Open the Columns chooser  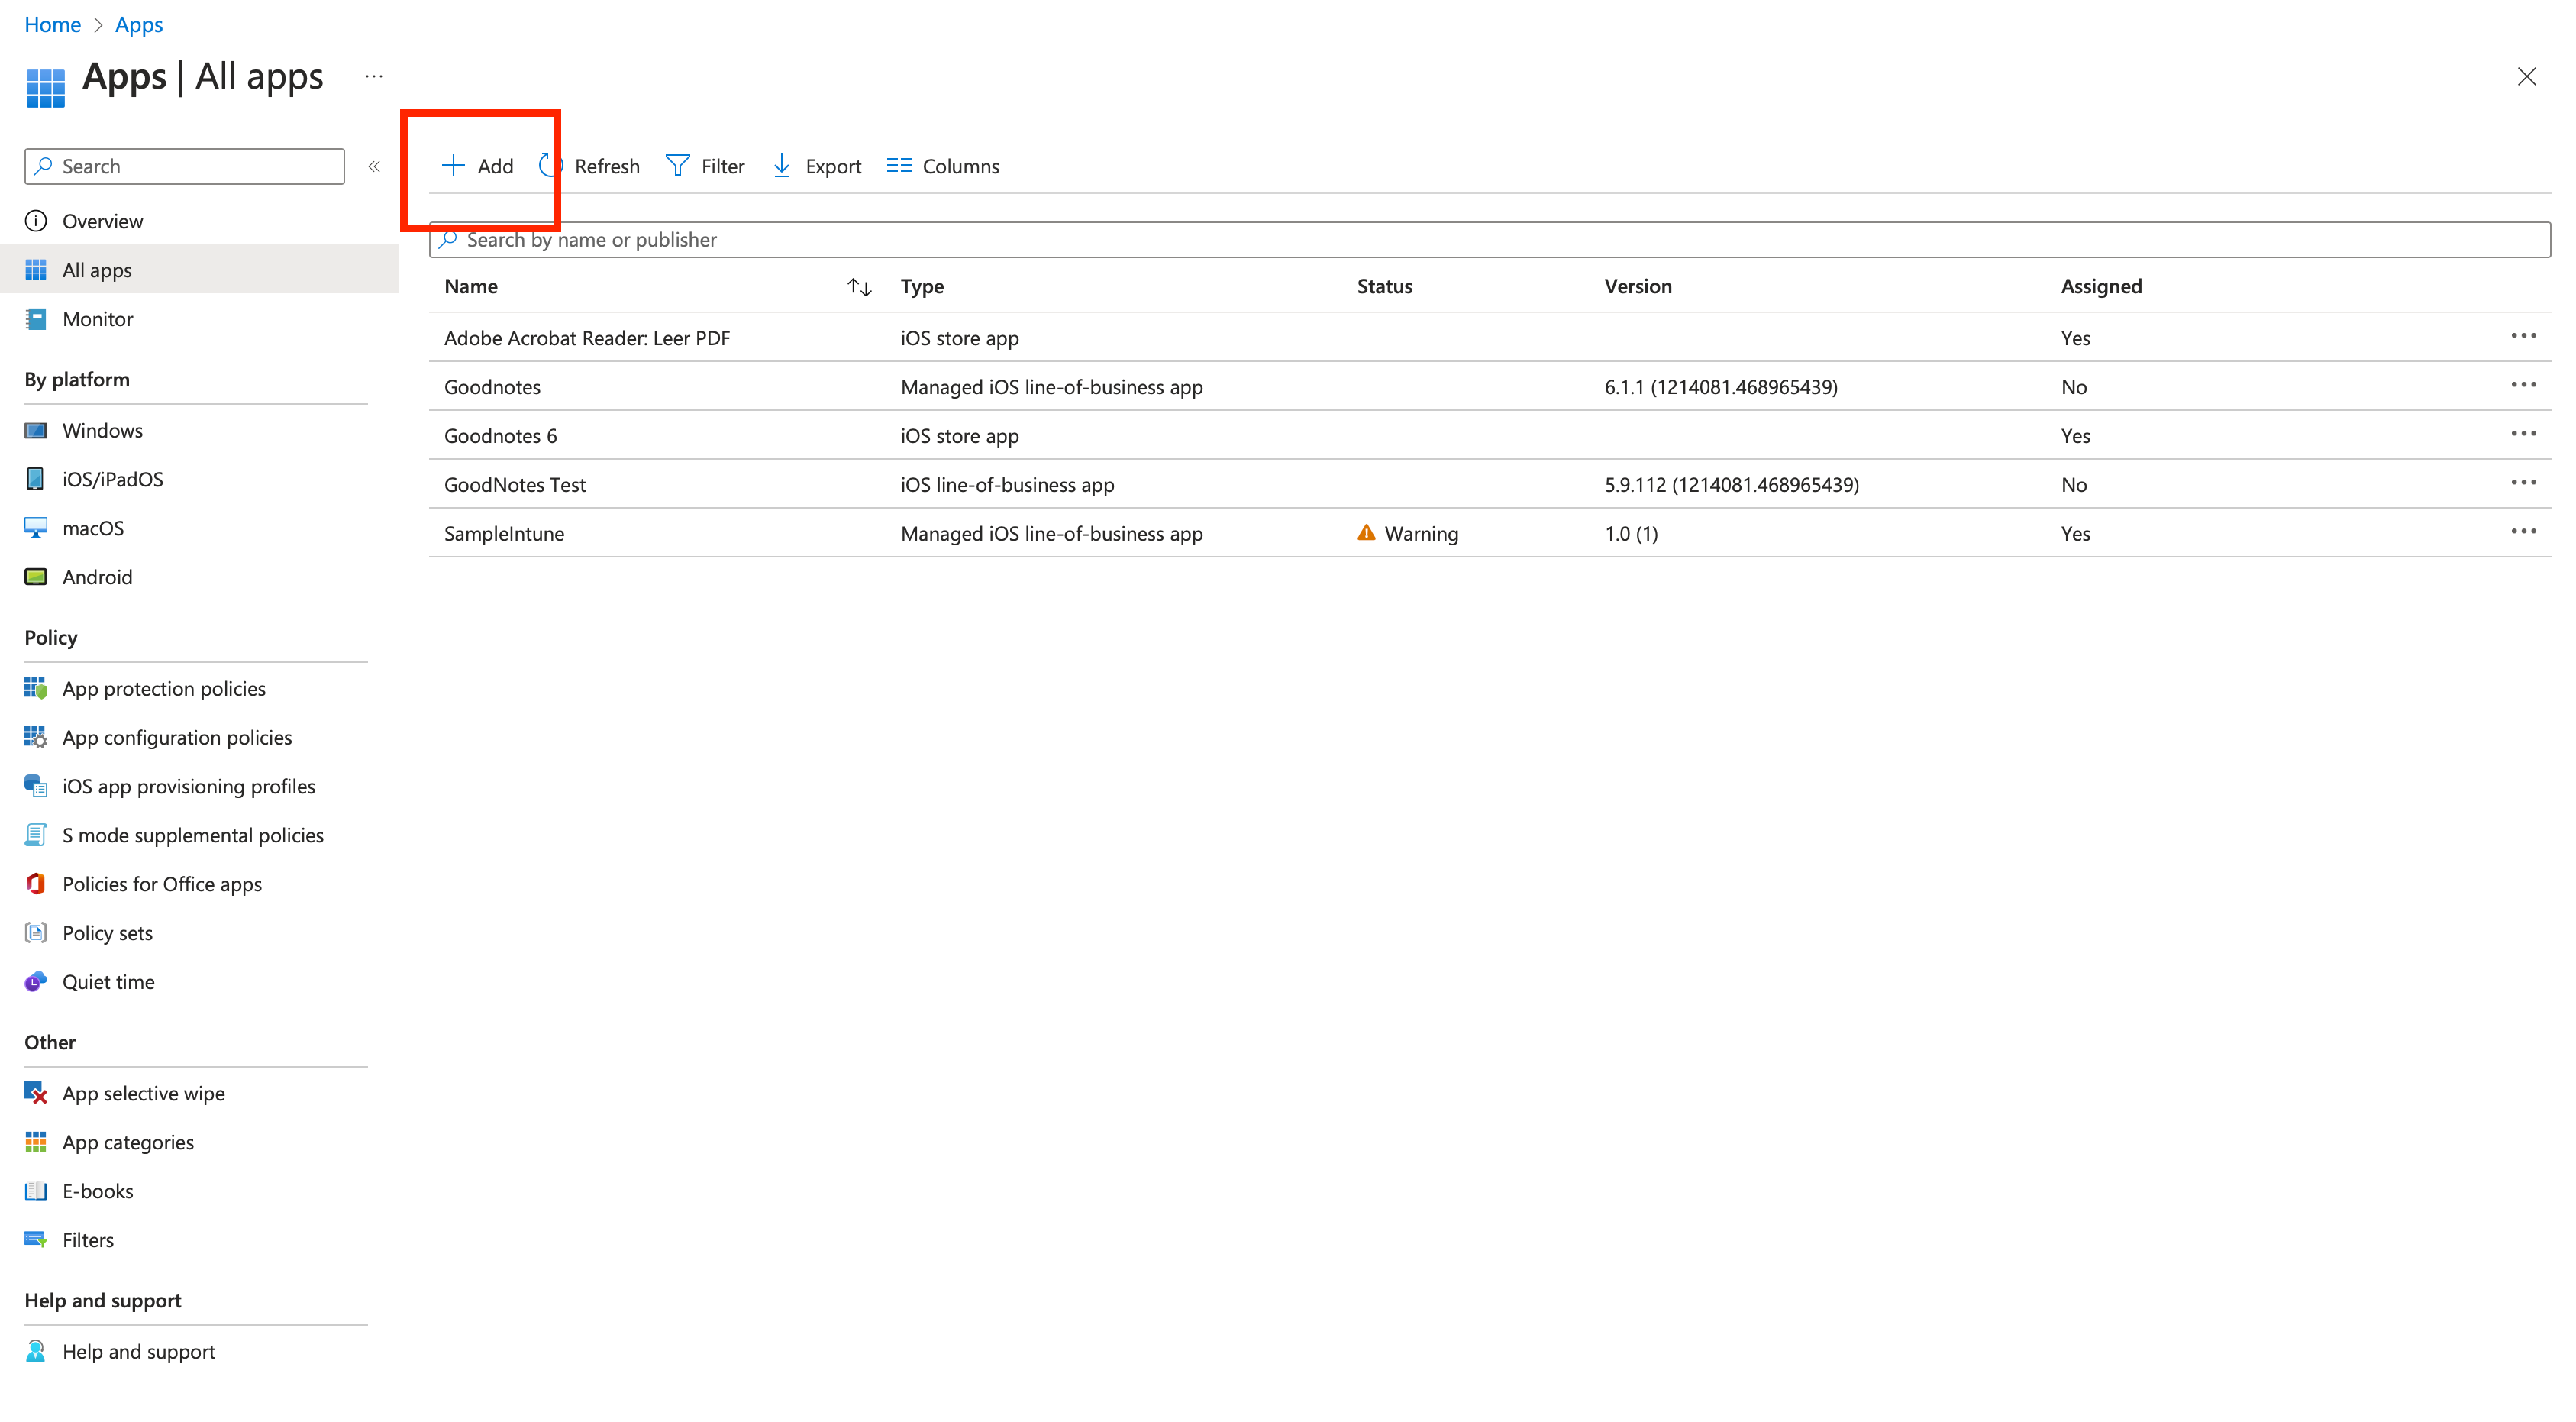coord(942,166)
